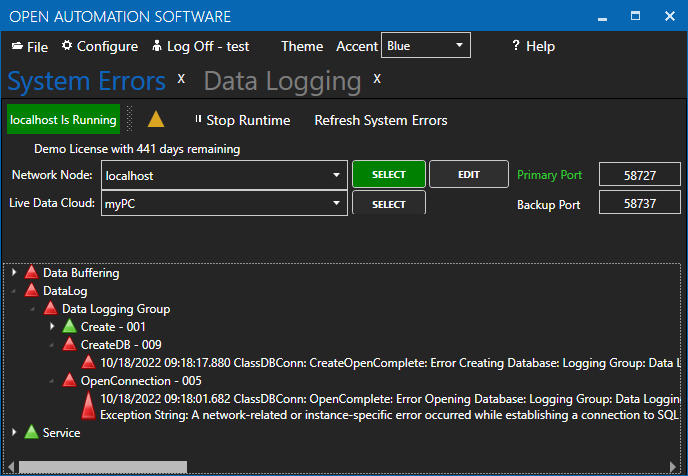The image size is (688, 476).
Task: Close the Data Logging tab
Action: click(x=377, y=79)
